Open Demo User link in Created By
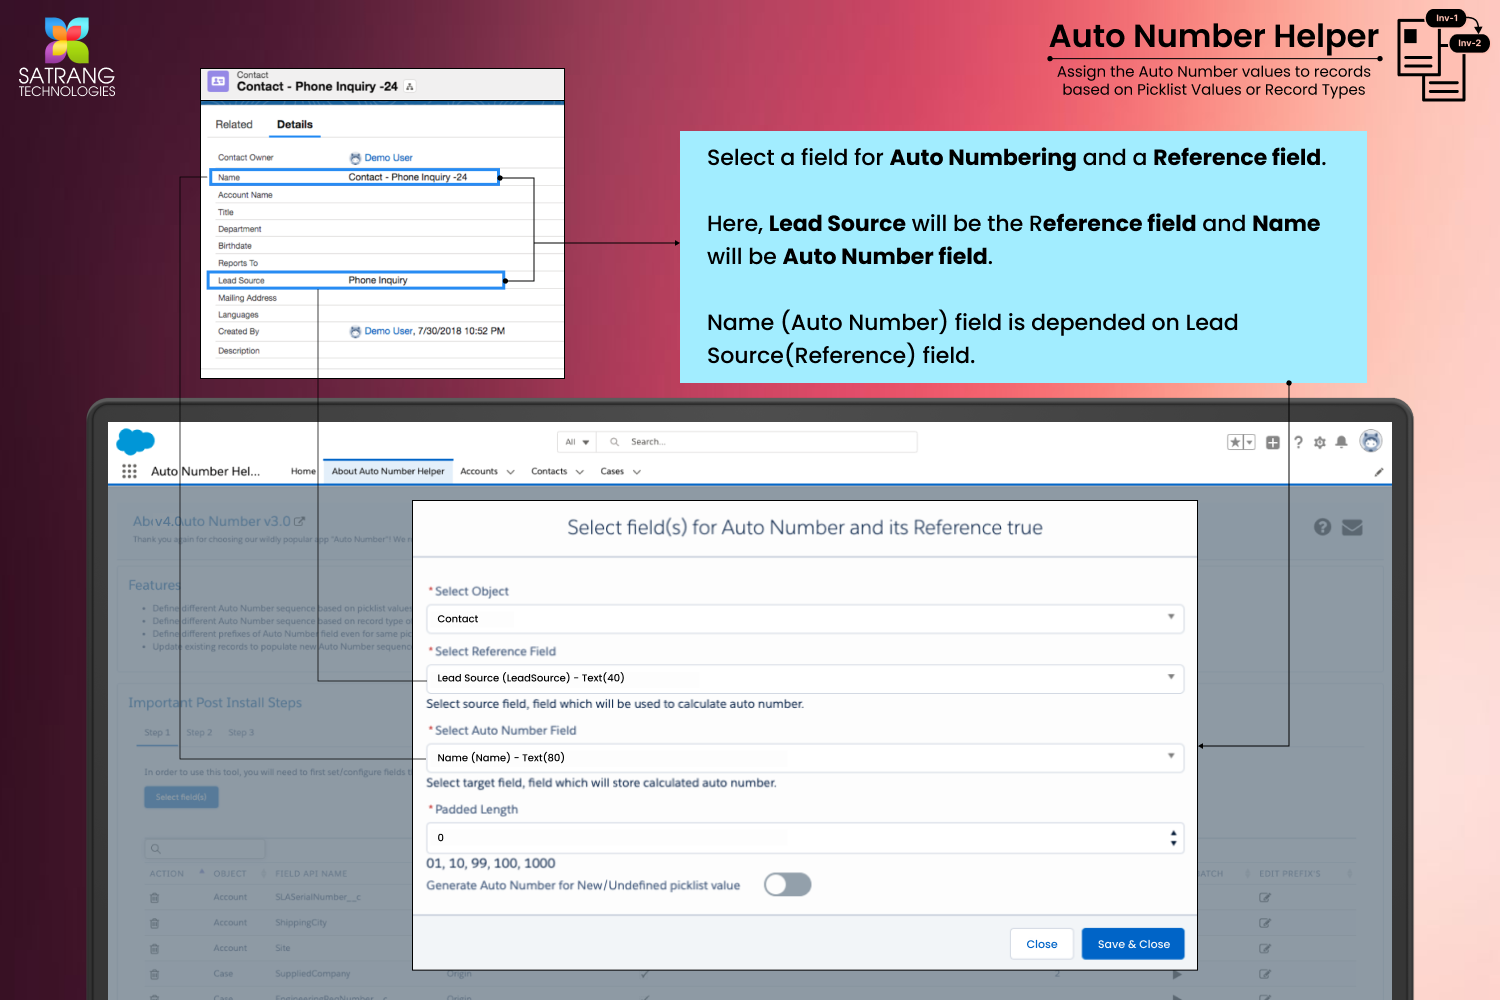 [388, 331]
